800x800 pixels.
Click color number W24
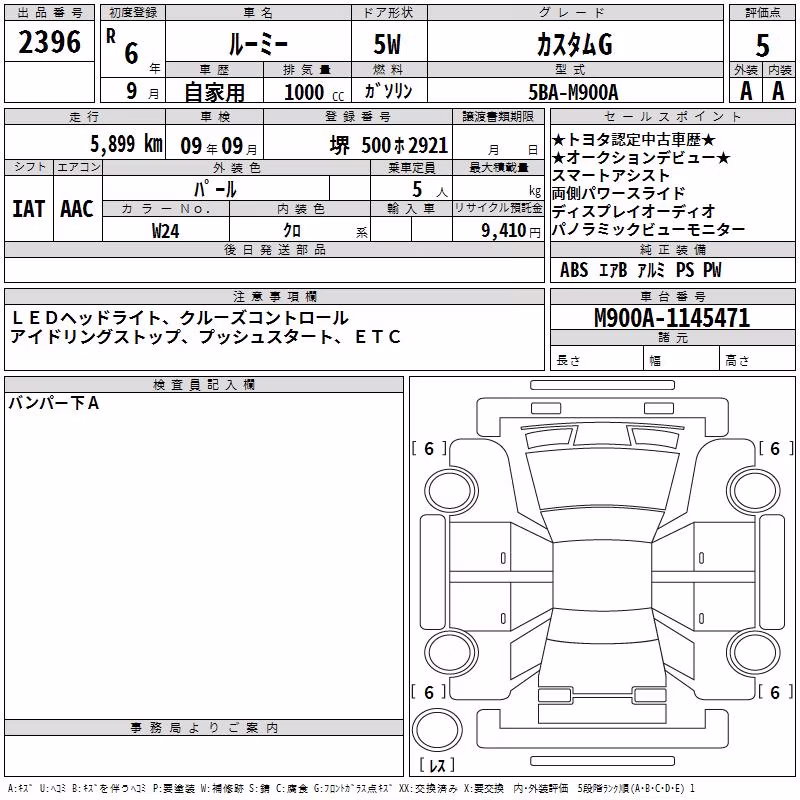coord(166,231)
